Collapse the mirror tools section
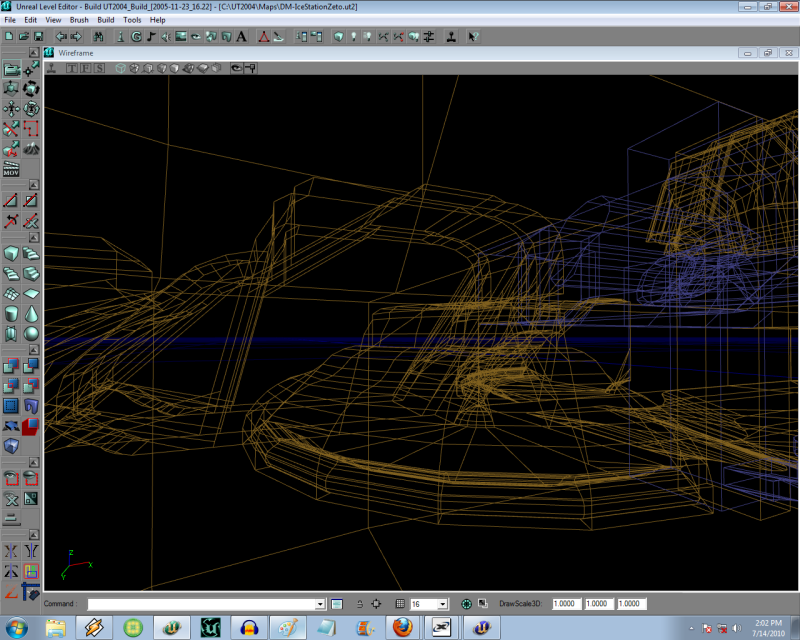This screenshot has width=800, height=640. (x=34, y=535)
